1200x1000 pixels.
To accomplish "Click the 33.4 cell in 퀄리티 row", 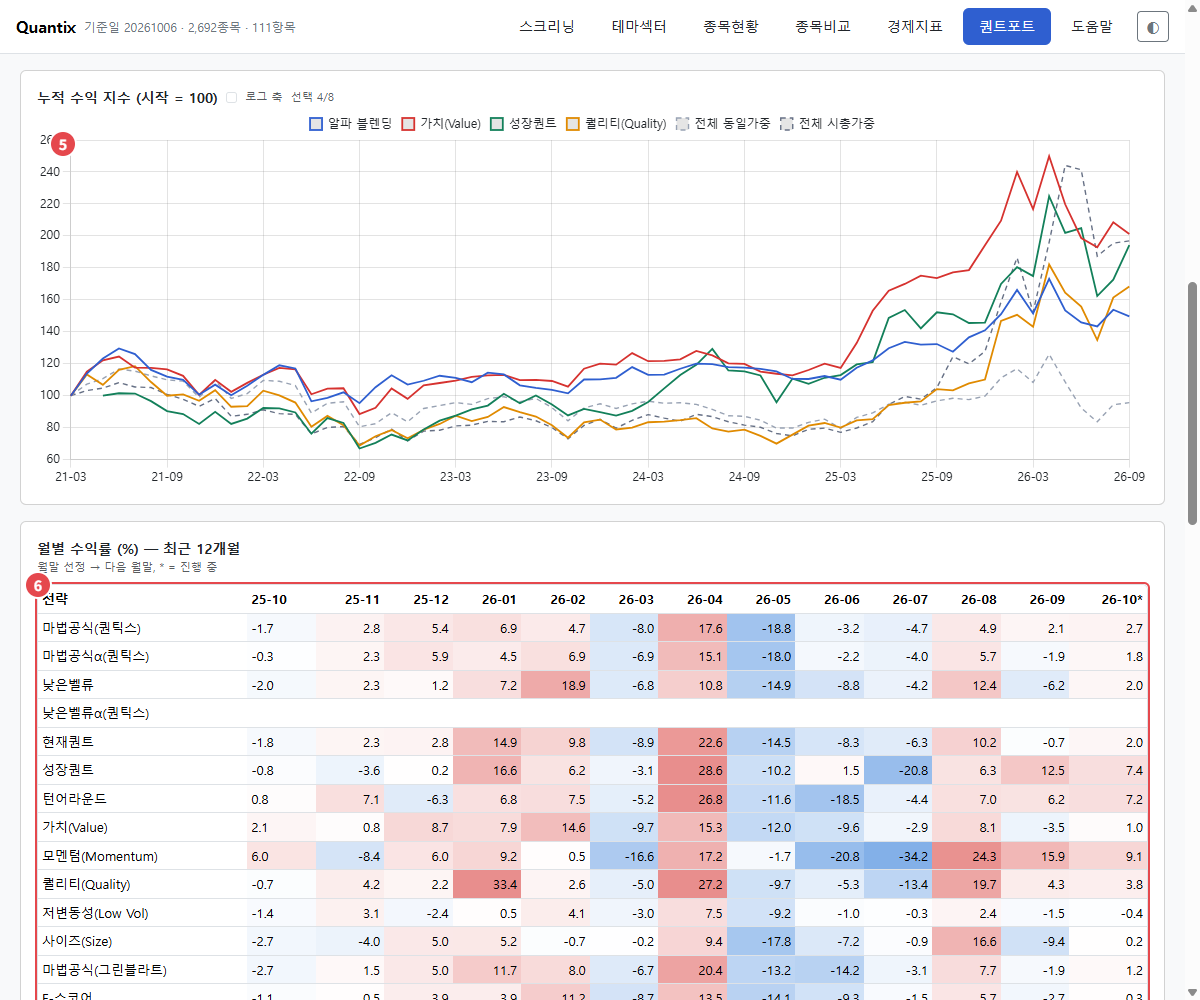I will tap(487, 884).
